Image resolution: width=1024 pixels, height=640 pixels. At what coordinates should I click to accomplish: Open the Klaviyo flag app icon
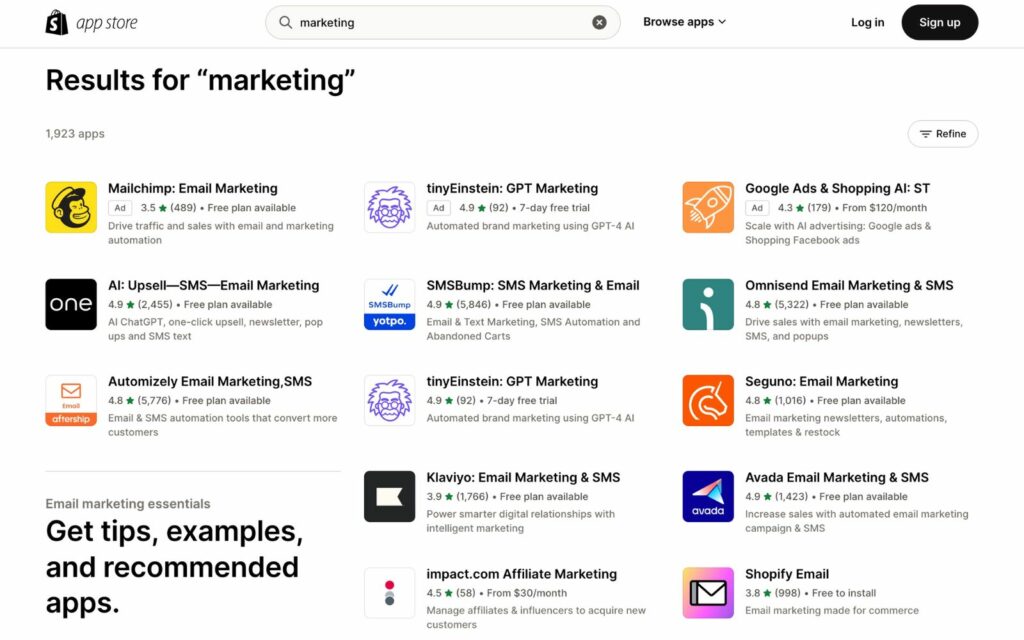point(389,496)
